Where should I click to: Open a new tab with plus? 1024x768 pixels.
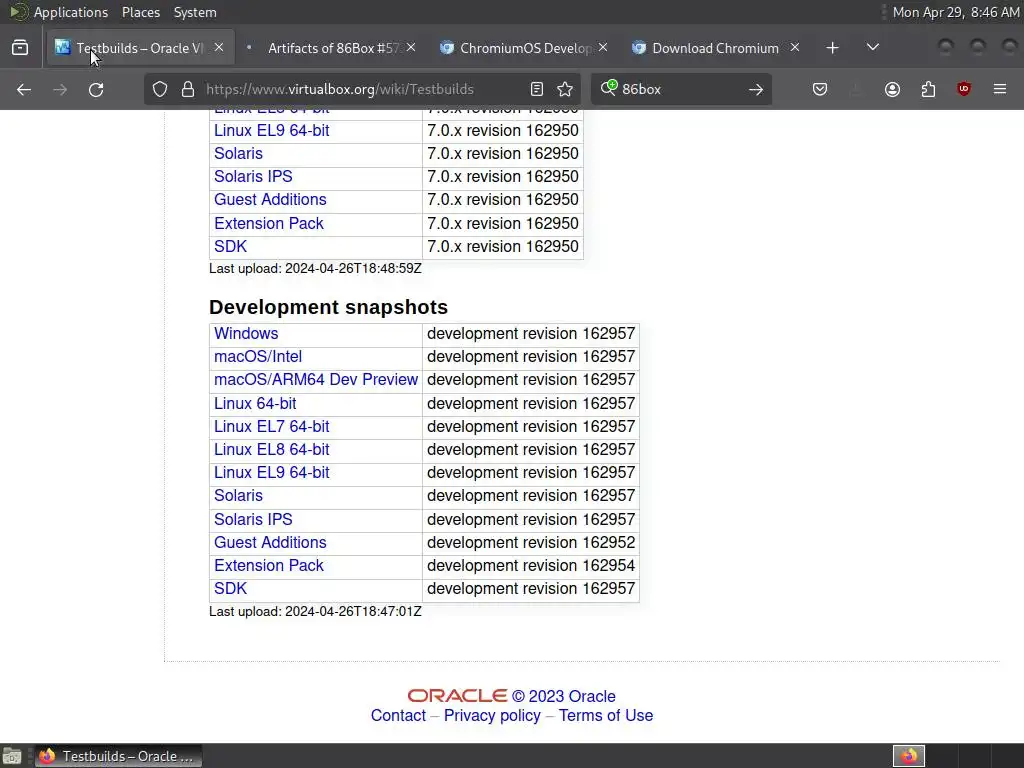[x=832, y=48]
